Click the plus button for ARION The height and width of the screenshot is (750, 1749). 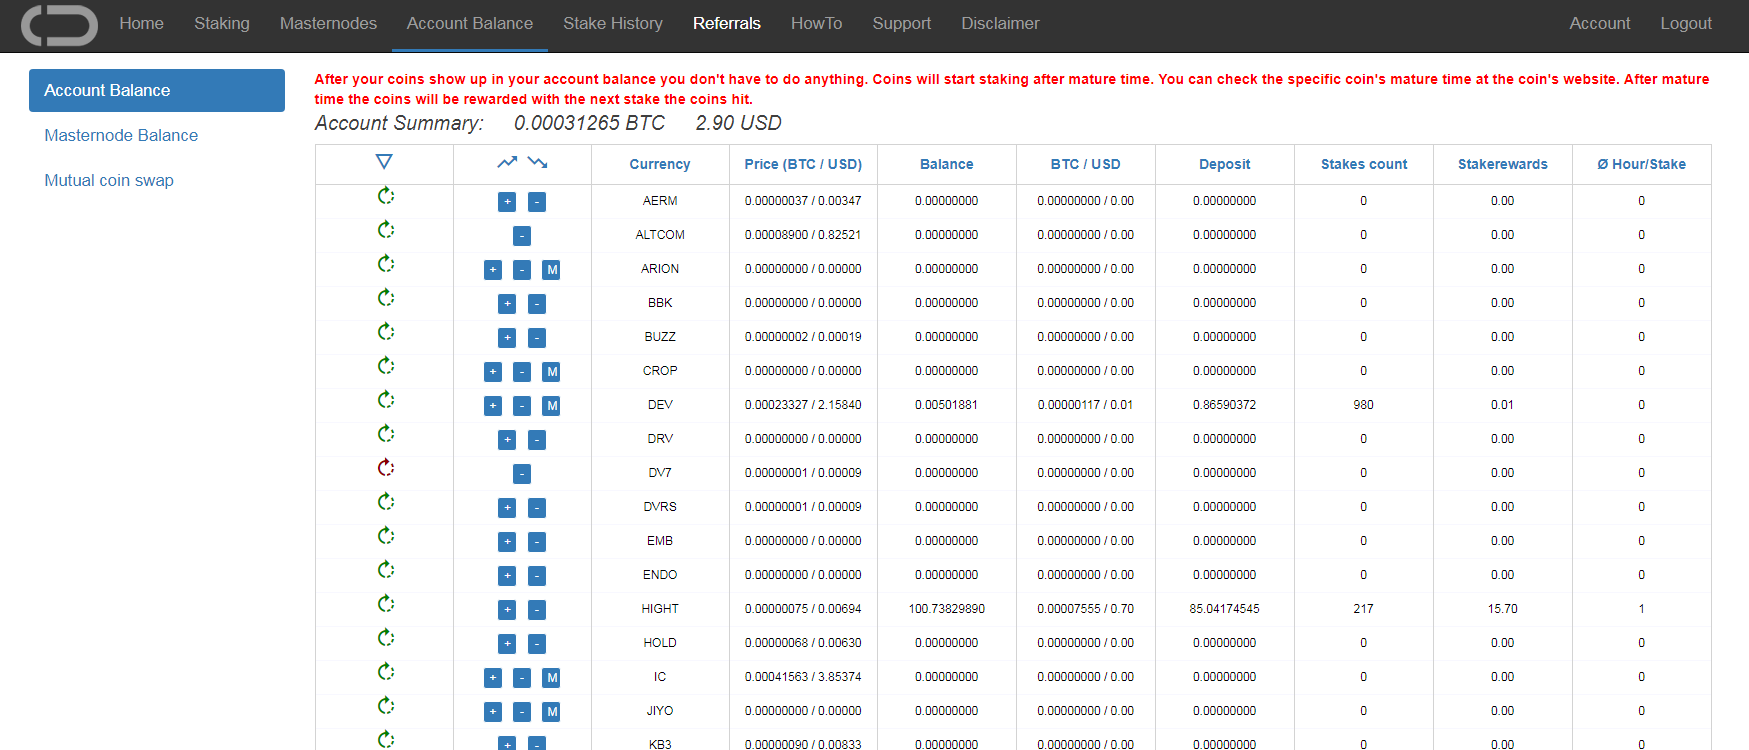pos(493,270)
